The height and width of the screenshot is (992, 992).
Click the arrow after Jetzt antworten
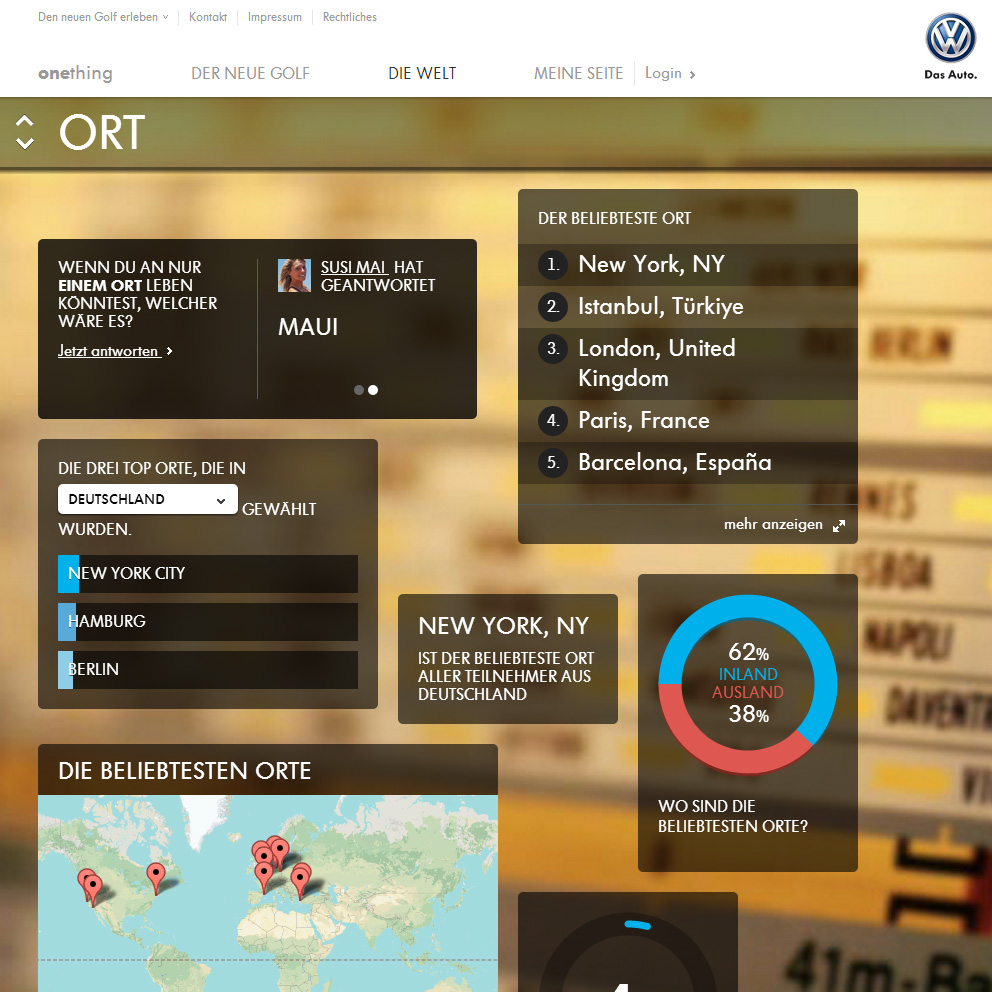169,351
